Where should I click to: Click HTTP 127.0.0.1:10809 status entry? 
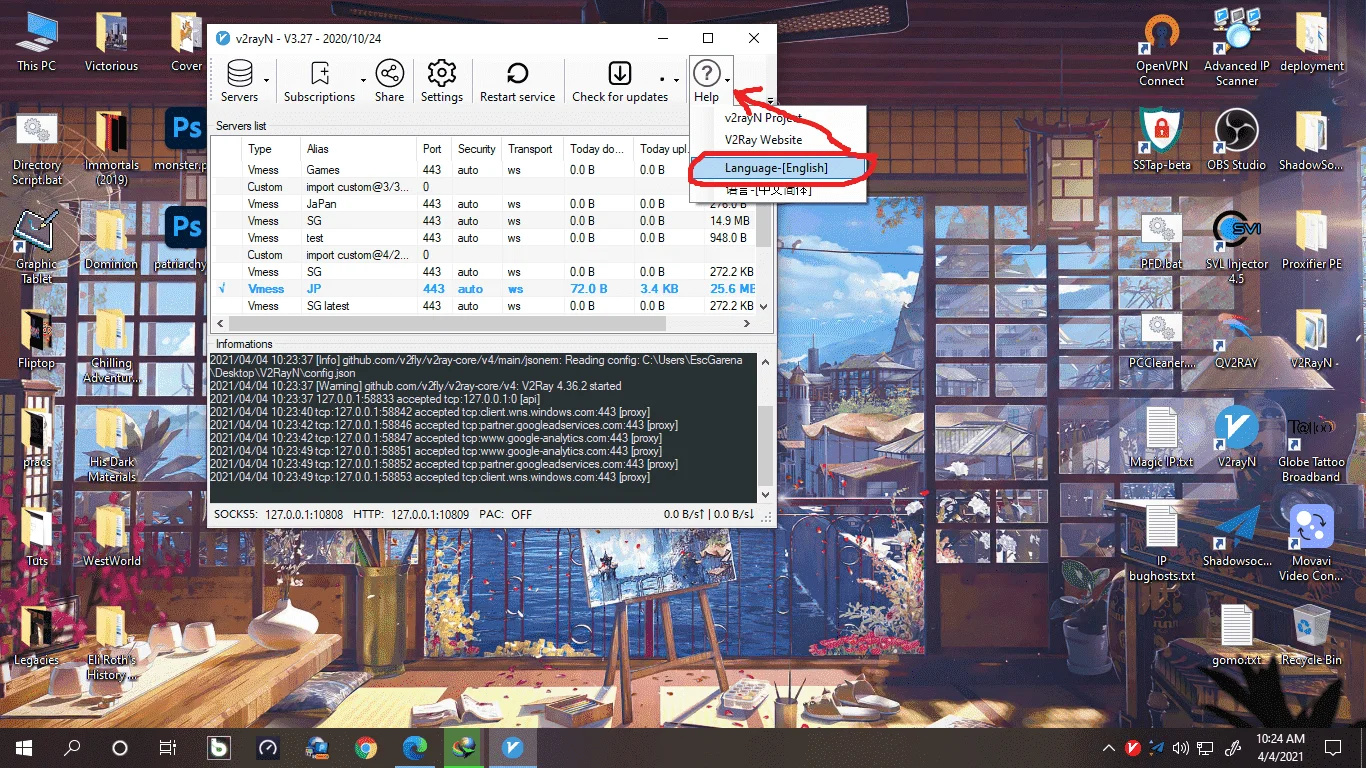click(x=411, y=514)
